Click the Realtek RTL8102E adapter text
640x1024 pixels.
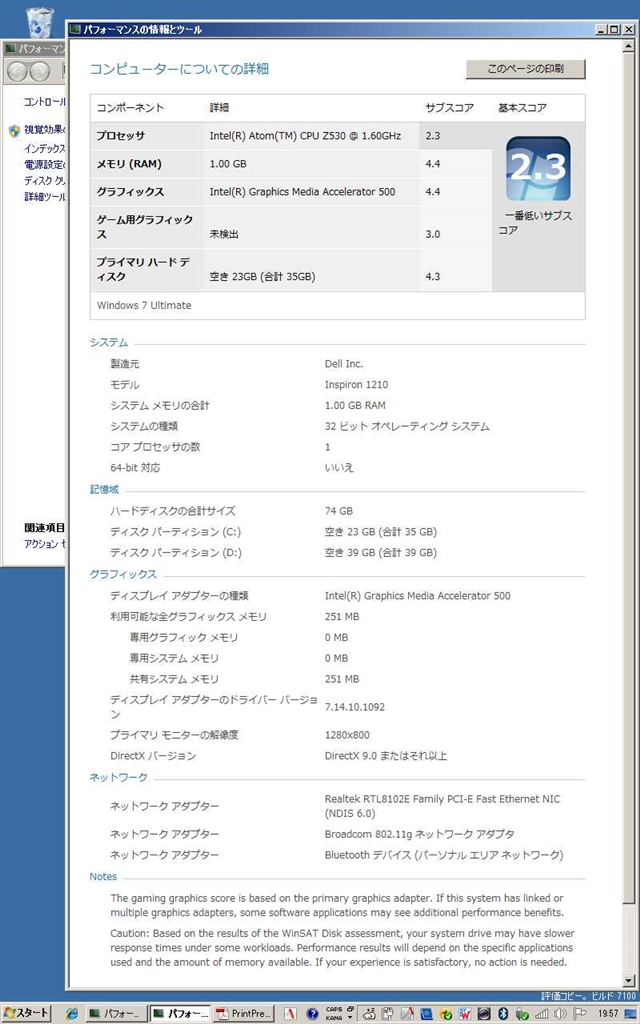[442, 806]
